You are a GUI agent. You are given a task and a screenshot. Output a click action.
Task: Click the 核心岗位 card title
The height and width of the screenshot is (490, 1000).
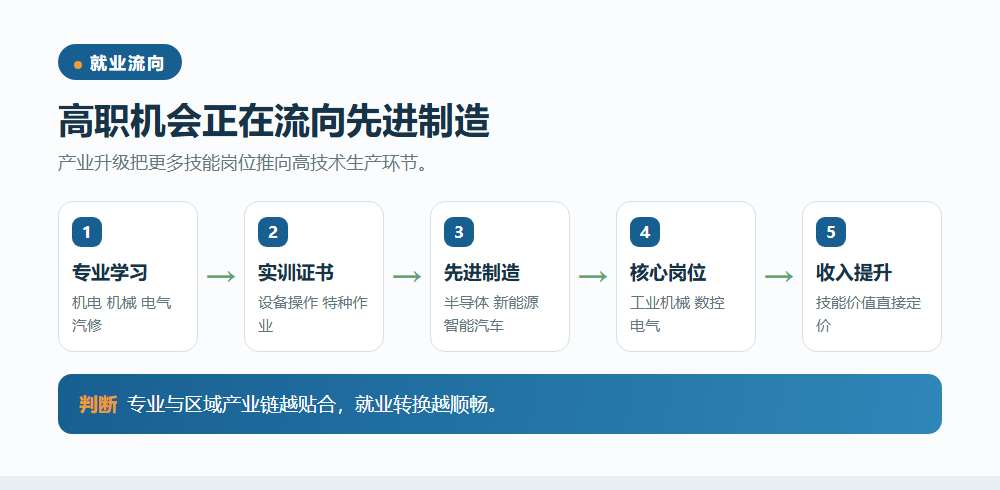pos(668,273)
